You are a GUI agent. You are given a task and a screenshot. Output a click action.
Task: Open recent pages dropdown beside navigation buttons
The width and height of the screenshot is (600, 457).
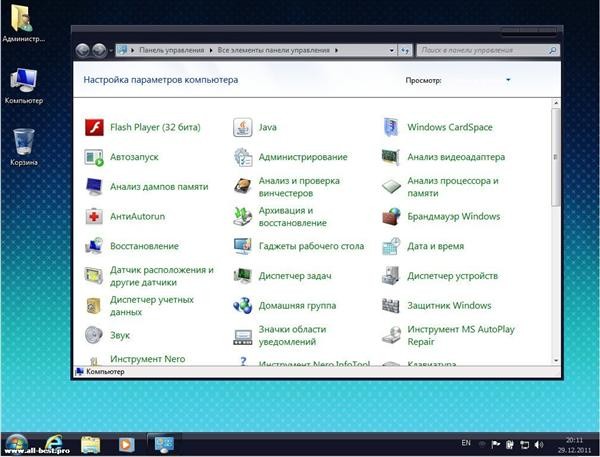[111, 50]
